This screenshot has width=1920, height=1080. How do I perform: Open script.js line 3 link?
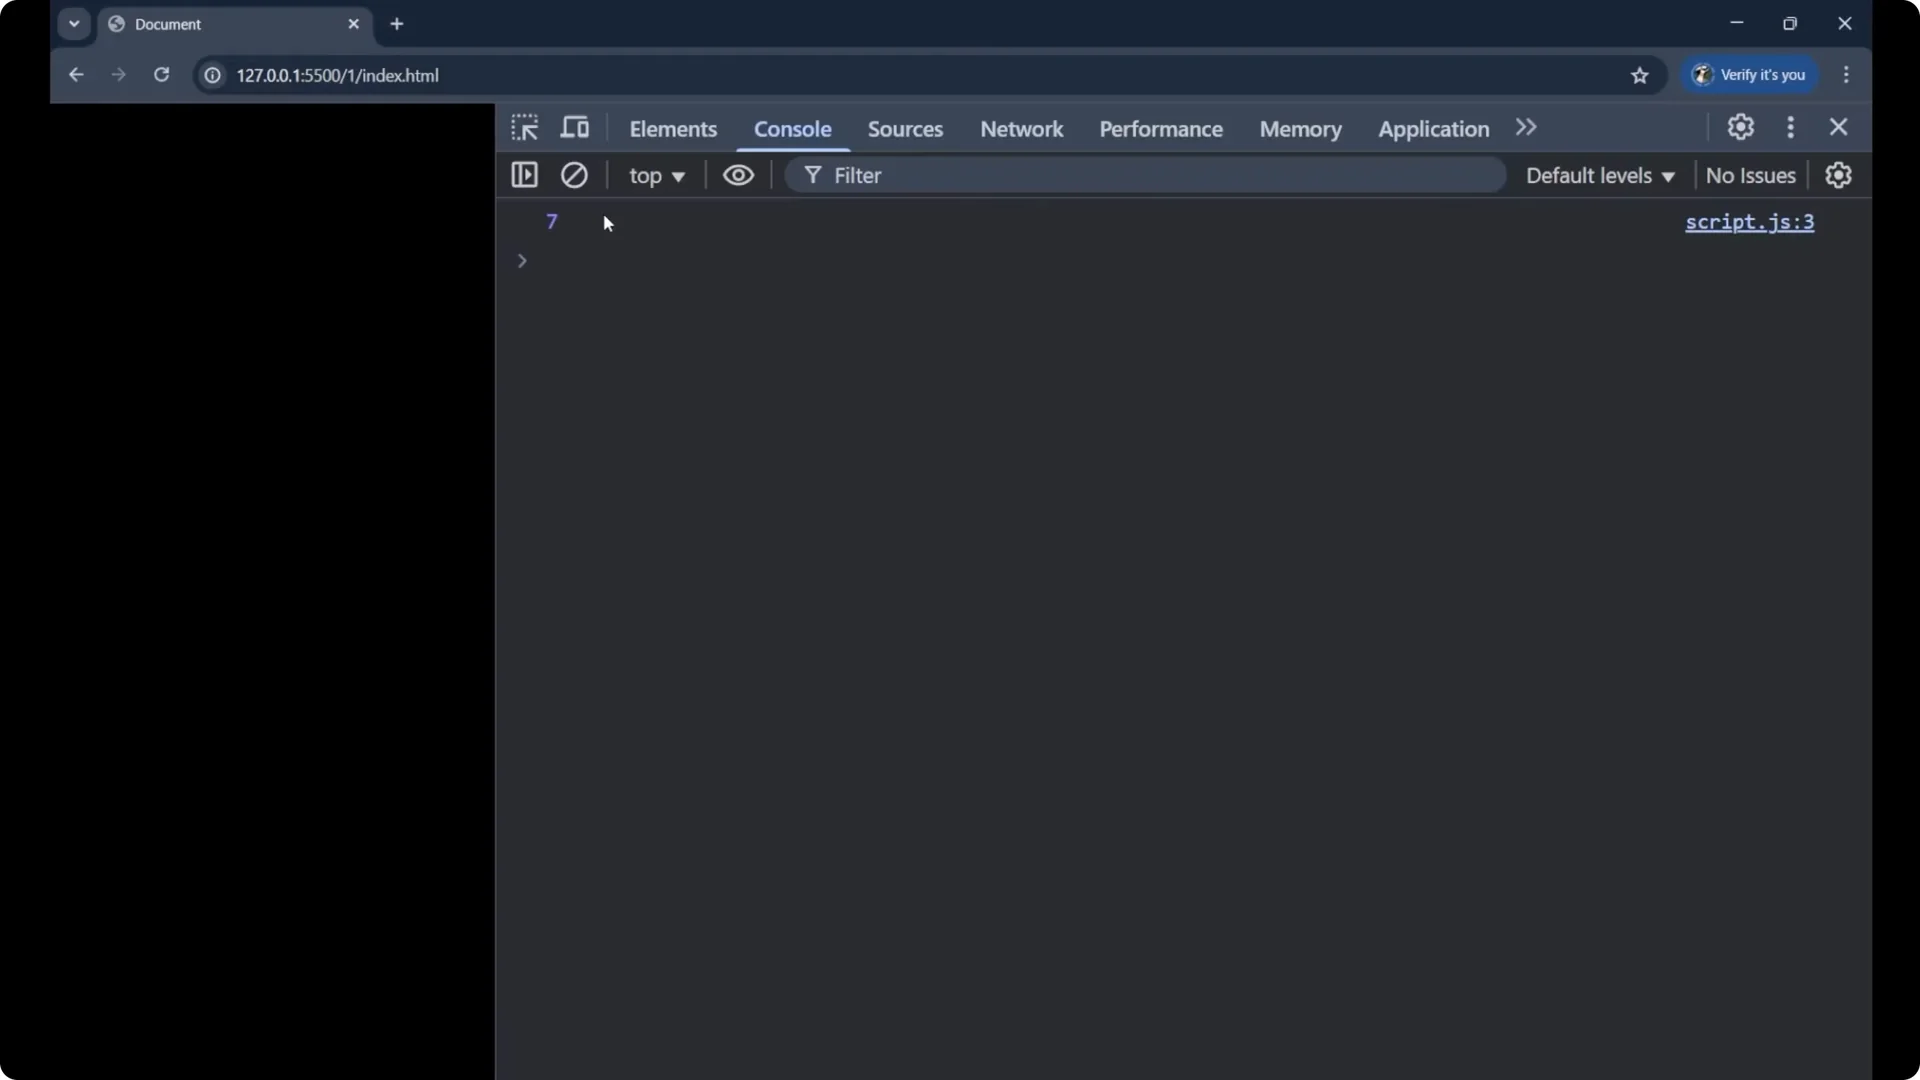point(1750,222)
